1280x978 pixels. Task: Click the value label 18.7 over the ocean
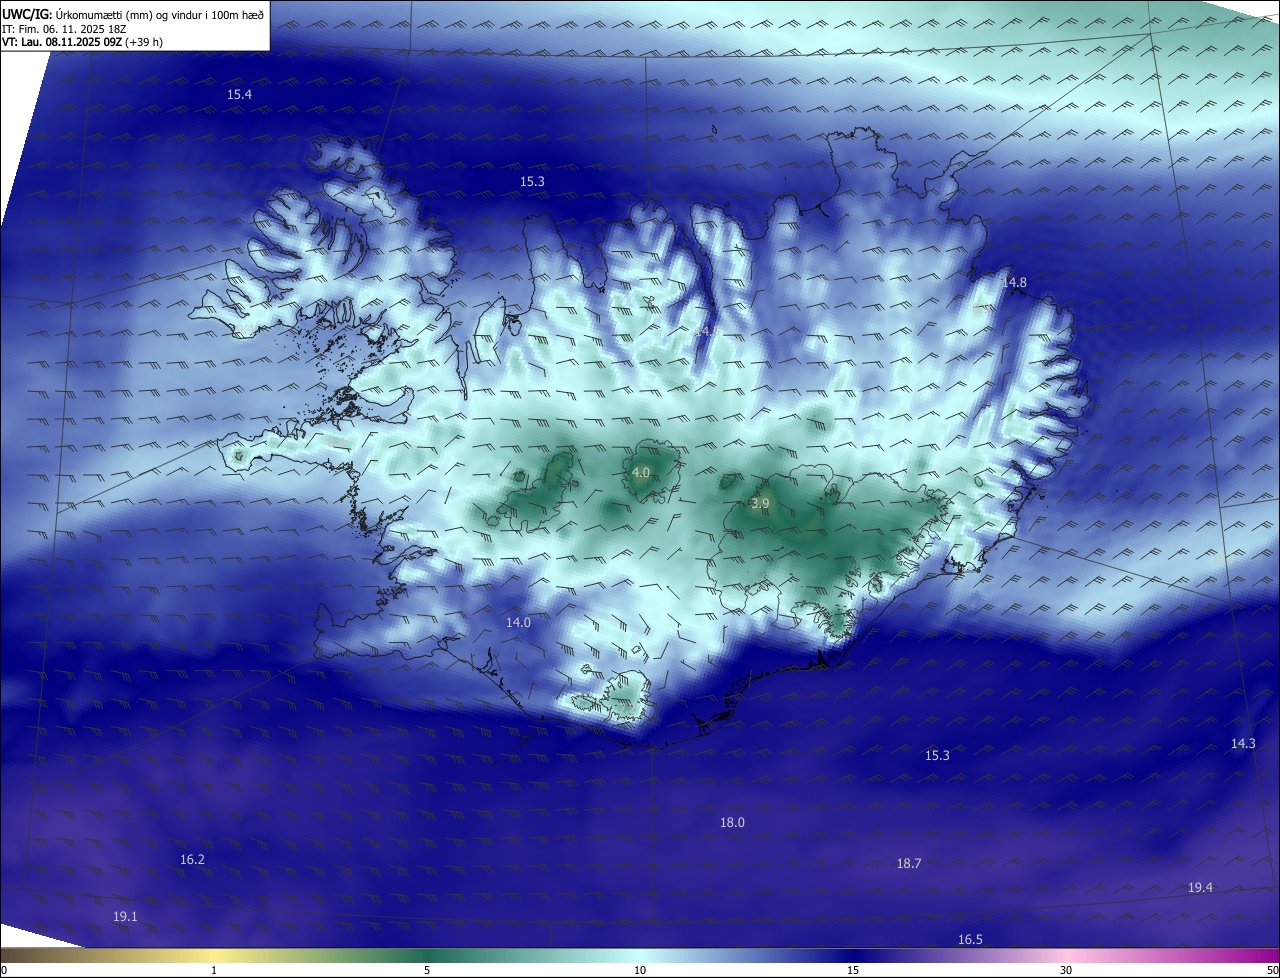point(909,863)
